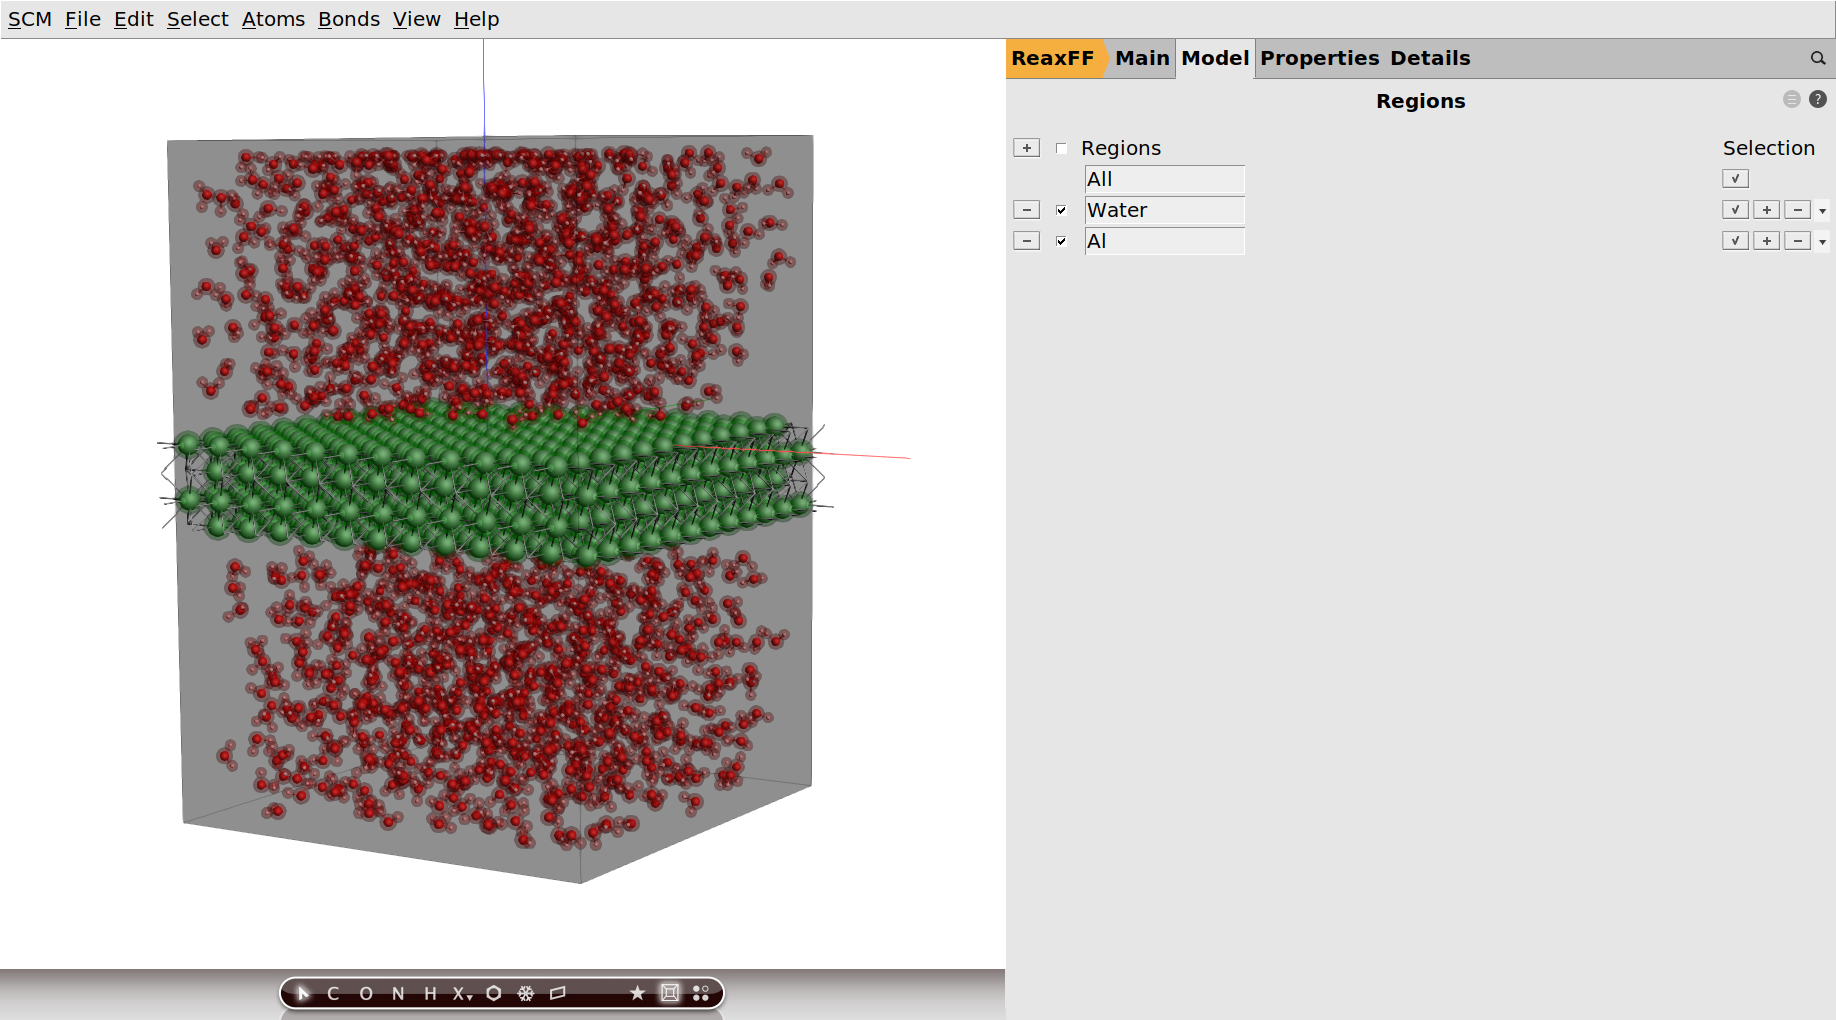This screenshot has width=1836, height=1020.
Task: Open the Details tab
Action: point(1430,58)
